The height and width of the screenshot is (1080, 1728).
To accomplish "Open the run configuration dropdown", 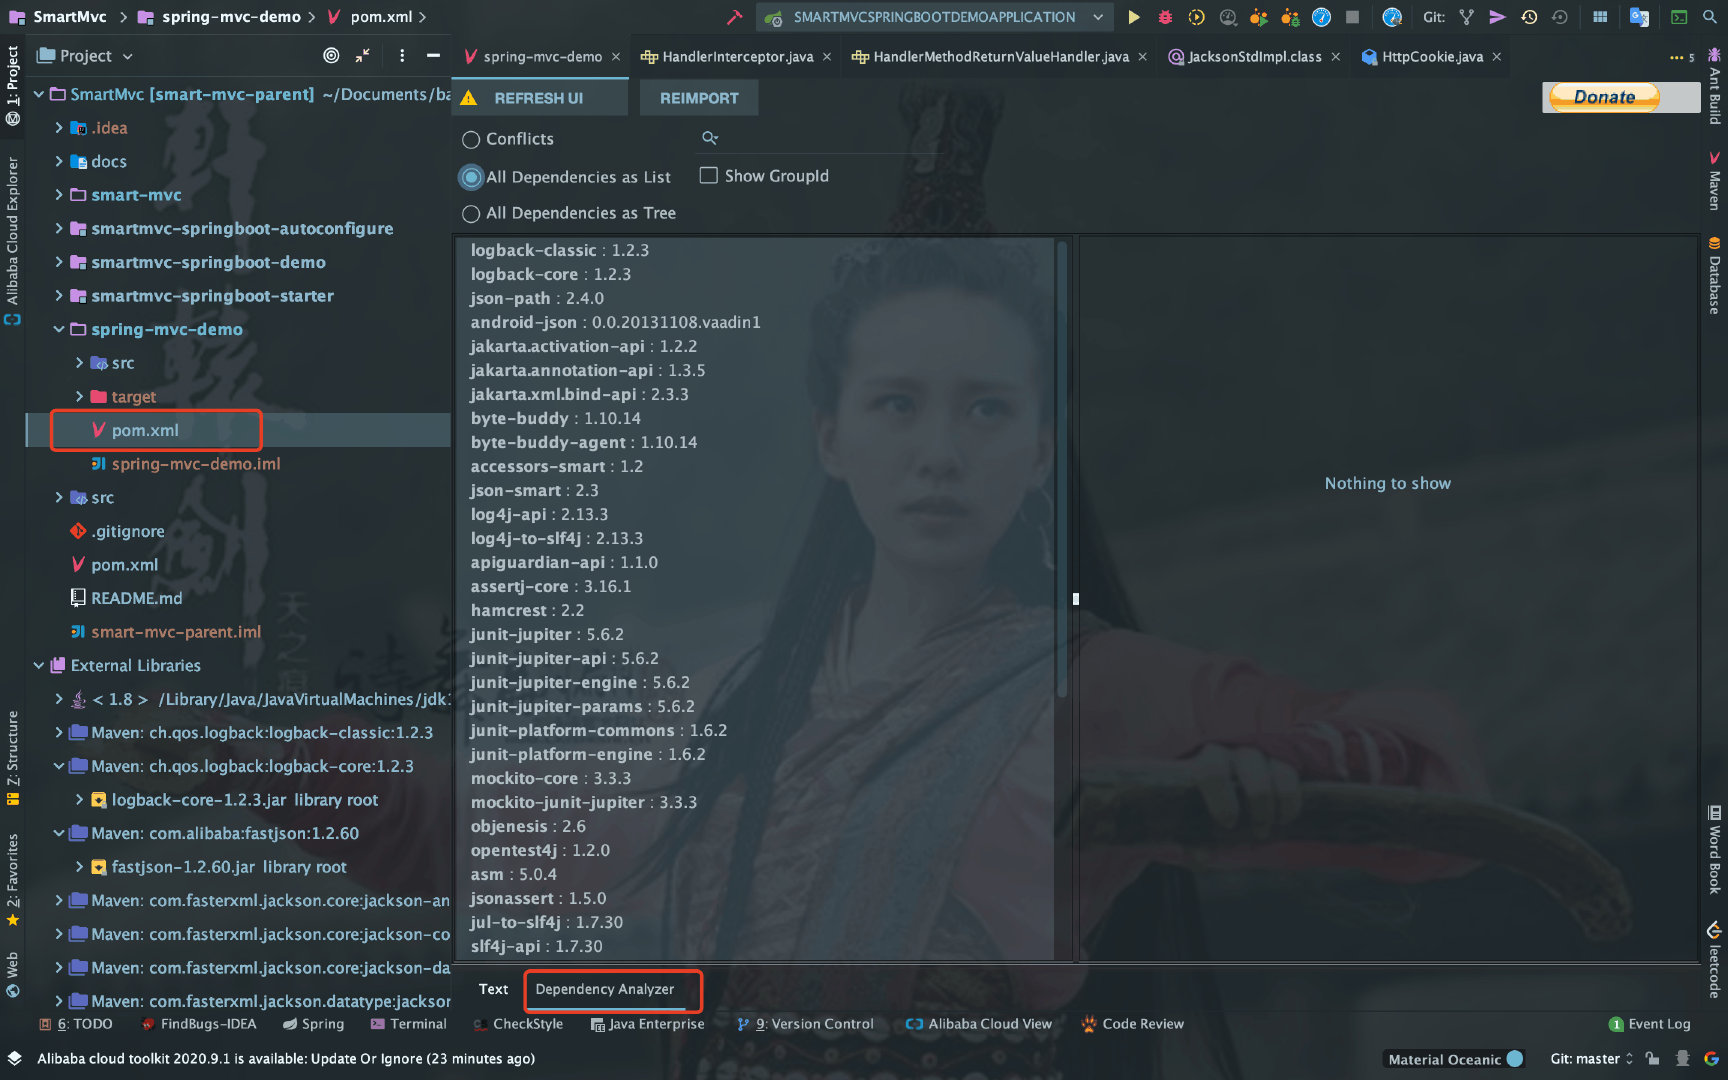I will click(x=1098, y=17).
